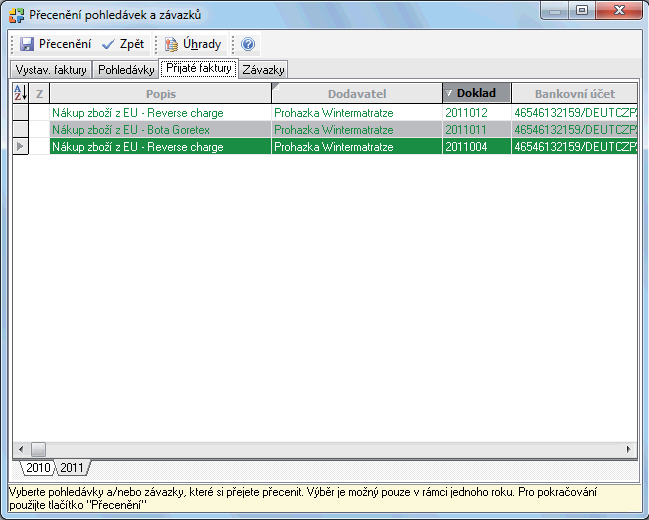Click the horizontal scrollbar right arrow
The image size is (649, 520).
coord(629,449)
